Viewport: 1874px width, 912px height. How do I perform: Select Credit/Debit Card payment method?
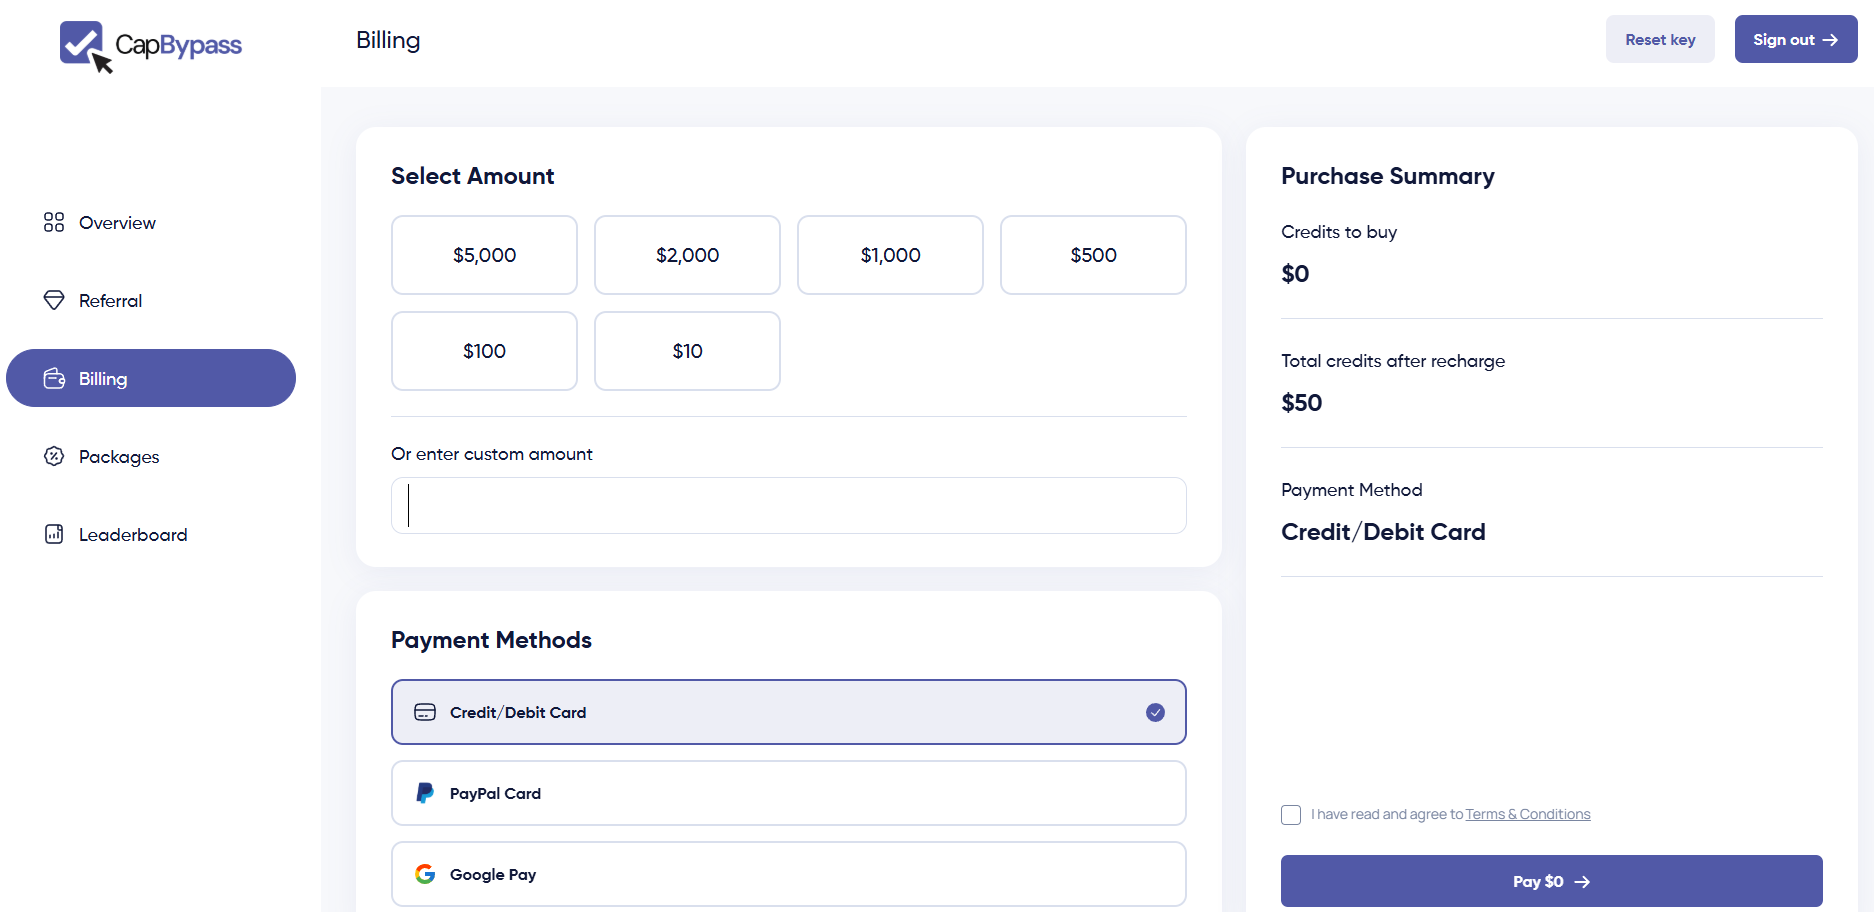pyautogui.click(x=789, y=712)
